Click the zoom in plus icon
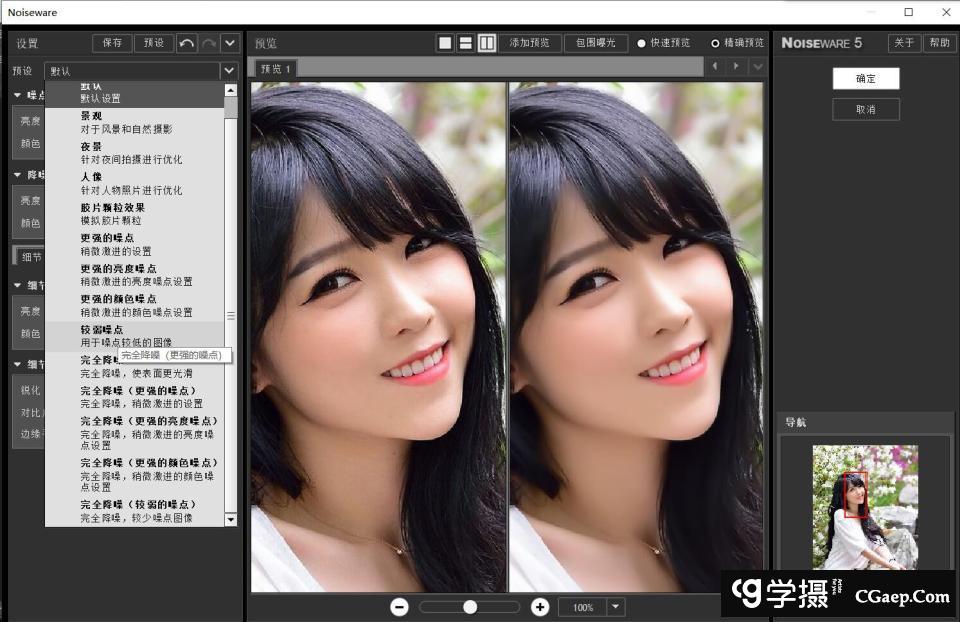Screen dimensions: 960x622 [540, 607]
